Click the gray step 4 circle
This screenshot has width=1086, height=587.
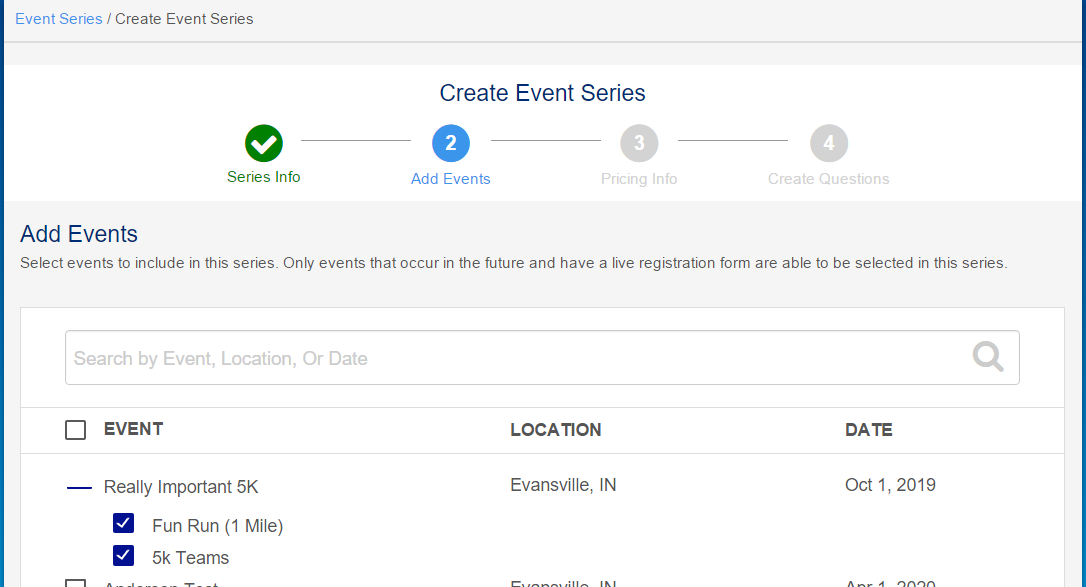[x=829, y=144]
